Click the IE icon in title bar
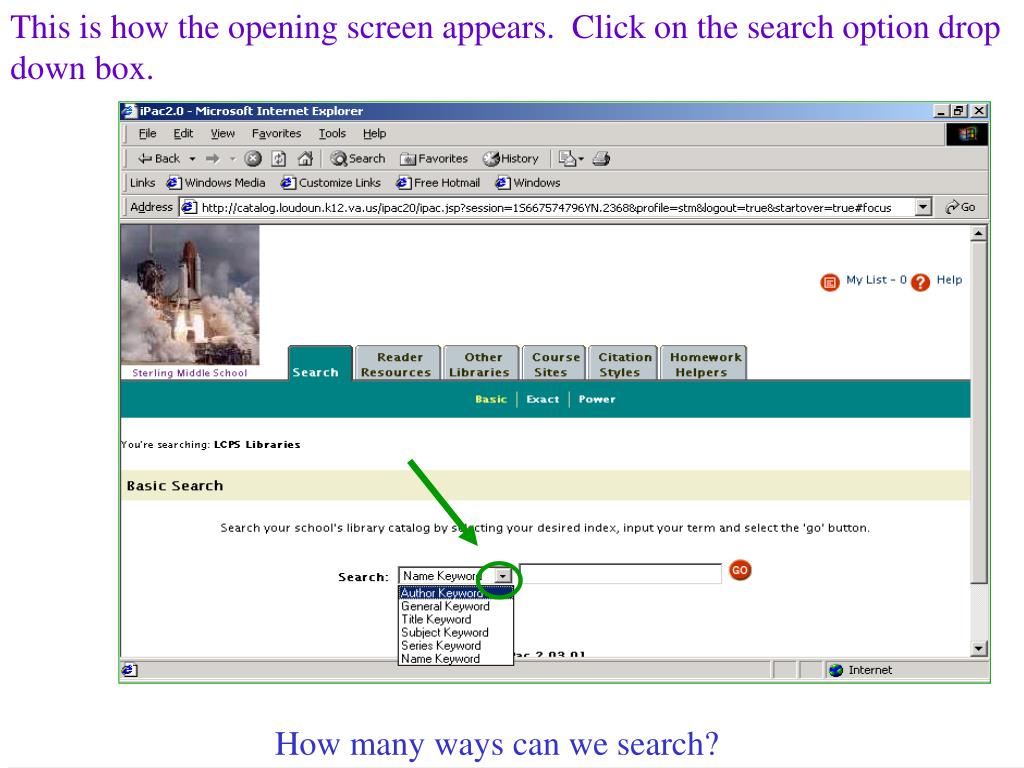Viewport: 1024px width, 768px height. (x=129, y=111)
